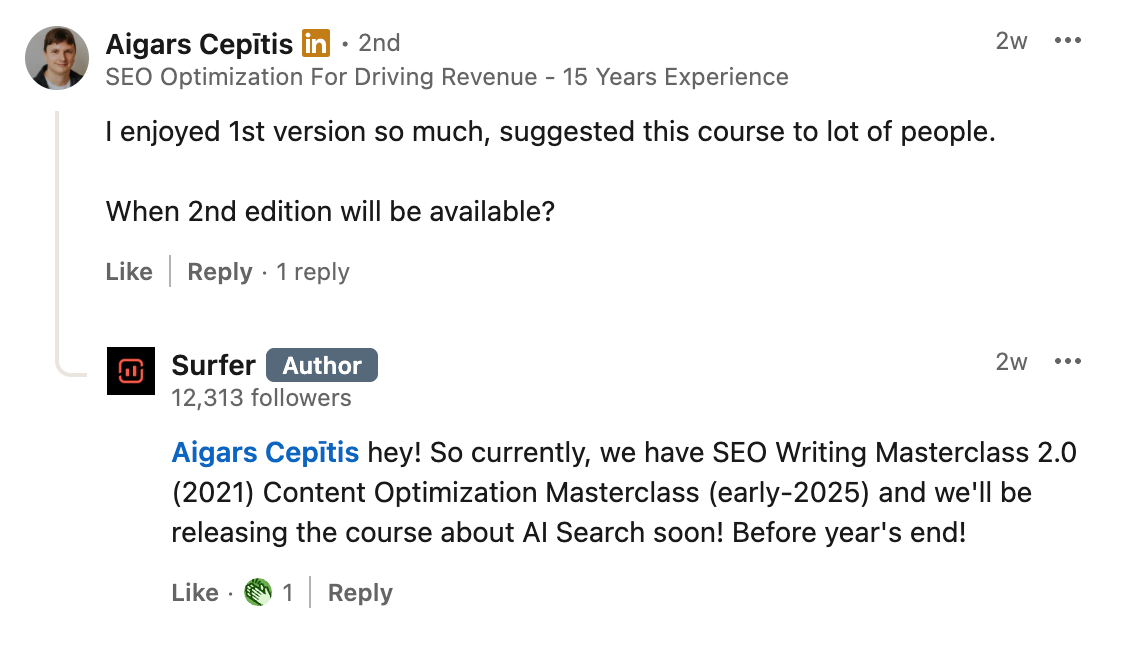This screenshot has width=1124, height=650.
Task: Open the SEO Optimization headline under Aigars
Action: pyautogui.click(x=446, y=77)
